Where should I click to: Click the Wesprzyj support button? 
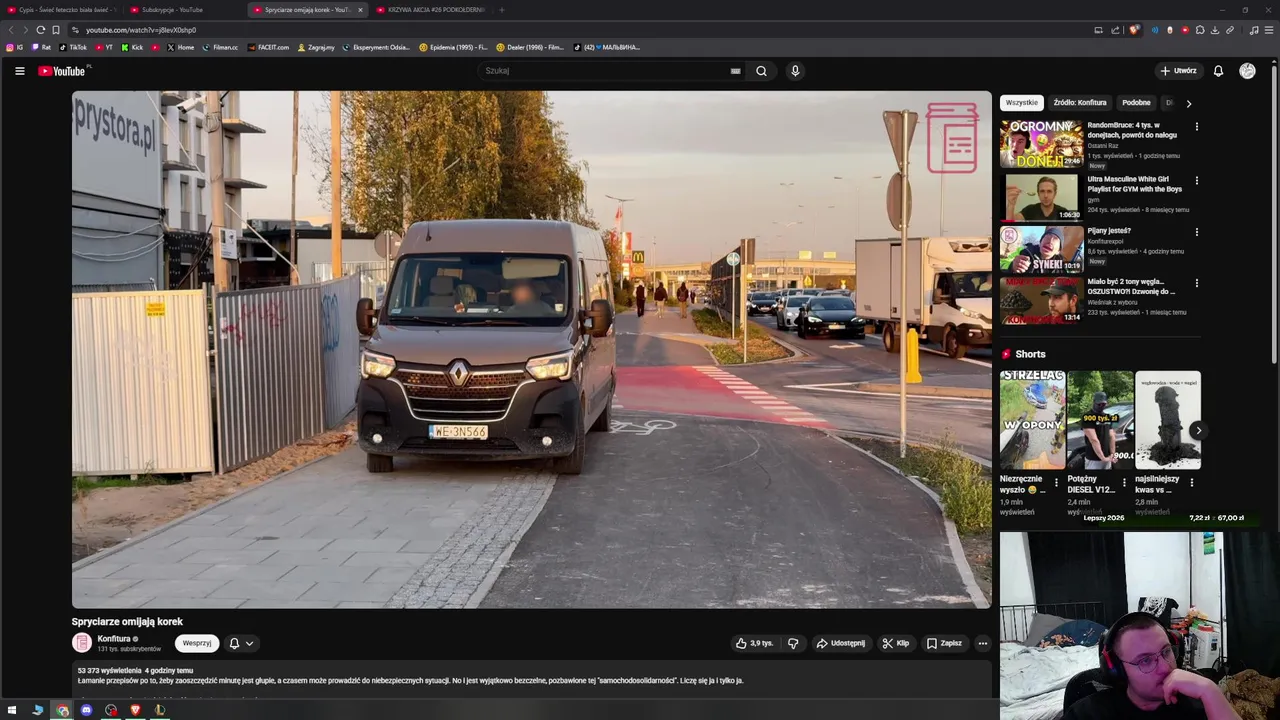point(197,643)
